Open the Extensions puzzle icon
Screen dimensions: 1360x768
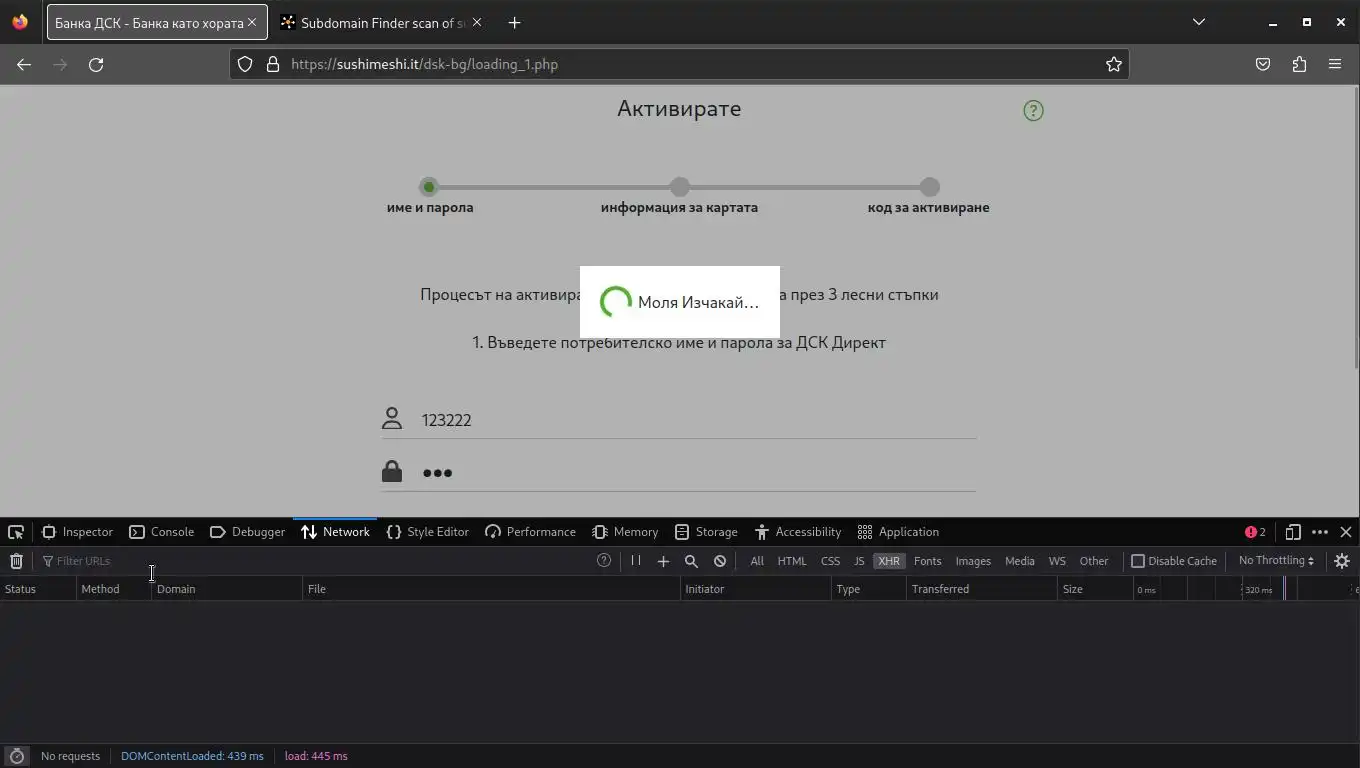coord(1299,64)
